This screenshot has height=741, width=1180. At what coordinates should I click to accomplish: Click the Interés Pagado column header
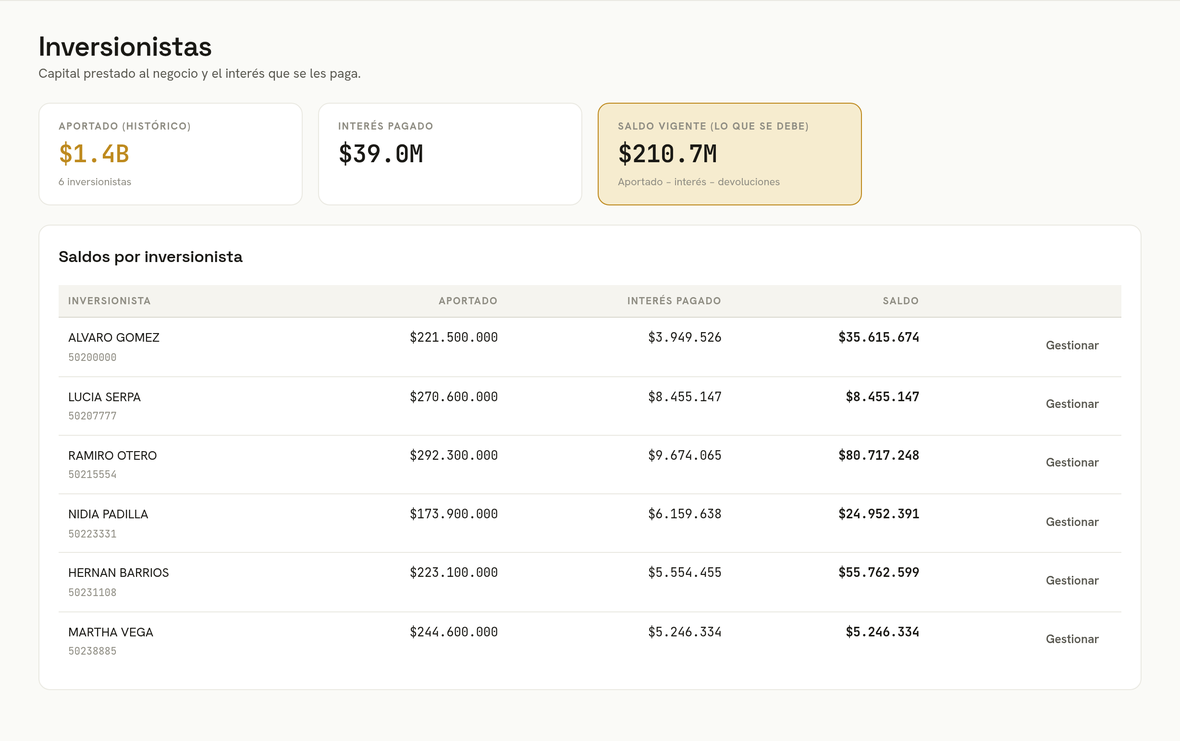pos(674,301)
